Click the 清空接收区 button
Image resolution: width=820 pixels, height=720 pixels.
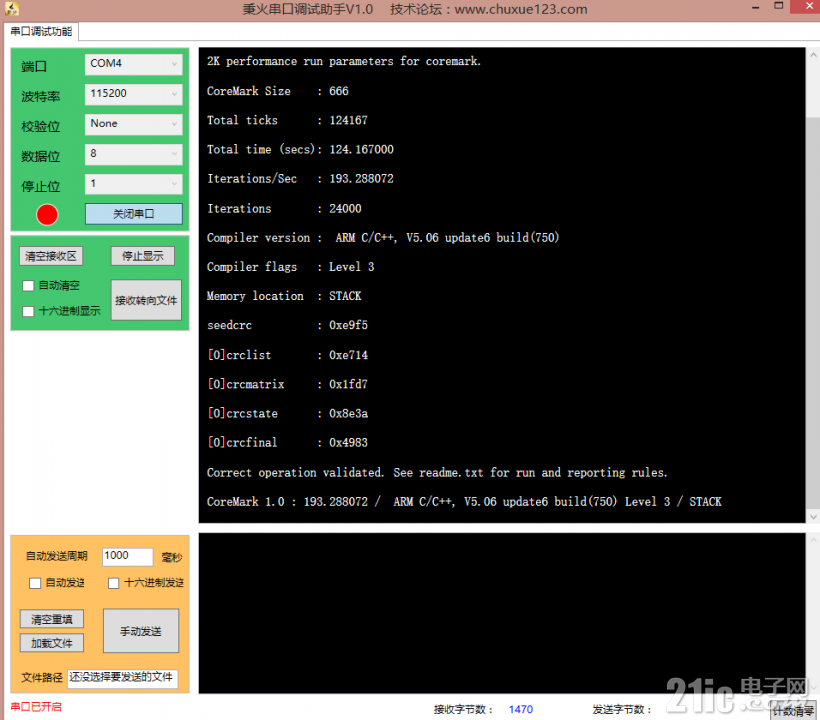click(x=51, y=256)
